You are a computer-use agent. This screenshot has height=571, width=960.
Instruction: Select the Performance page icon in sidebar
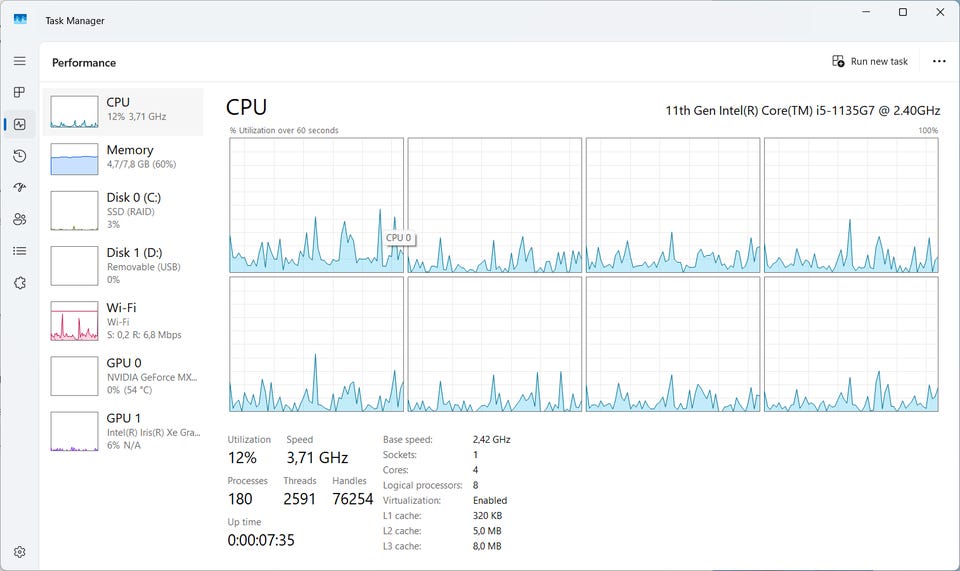(20, 124)
